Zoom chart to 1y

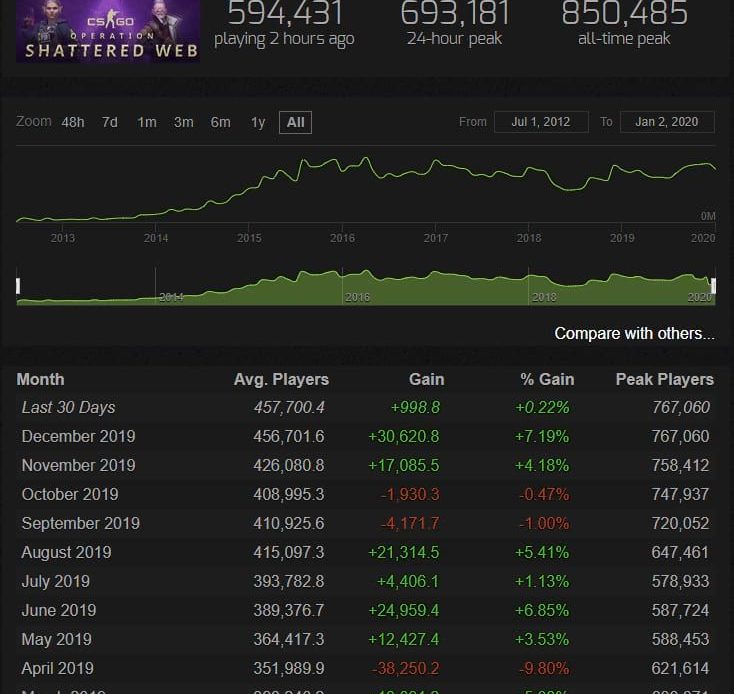(258, 122)
